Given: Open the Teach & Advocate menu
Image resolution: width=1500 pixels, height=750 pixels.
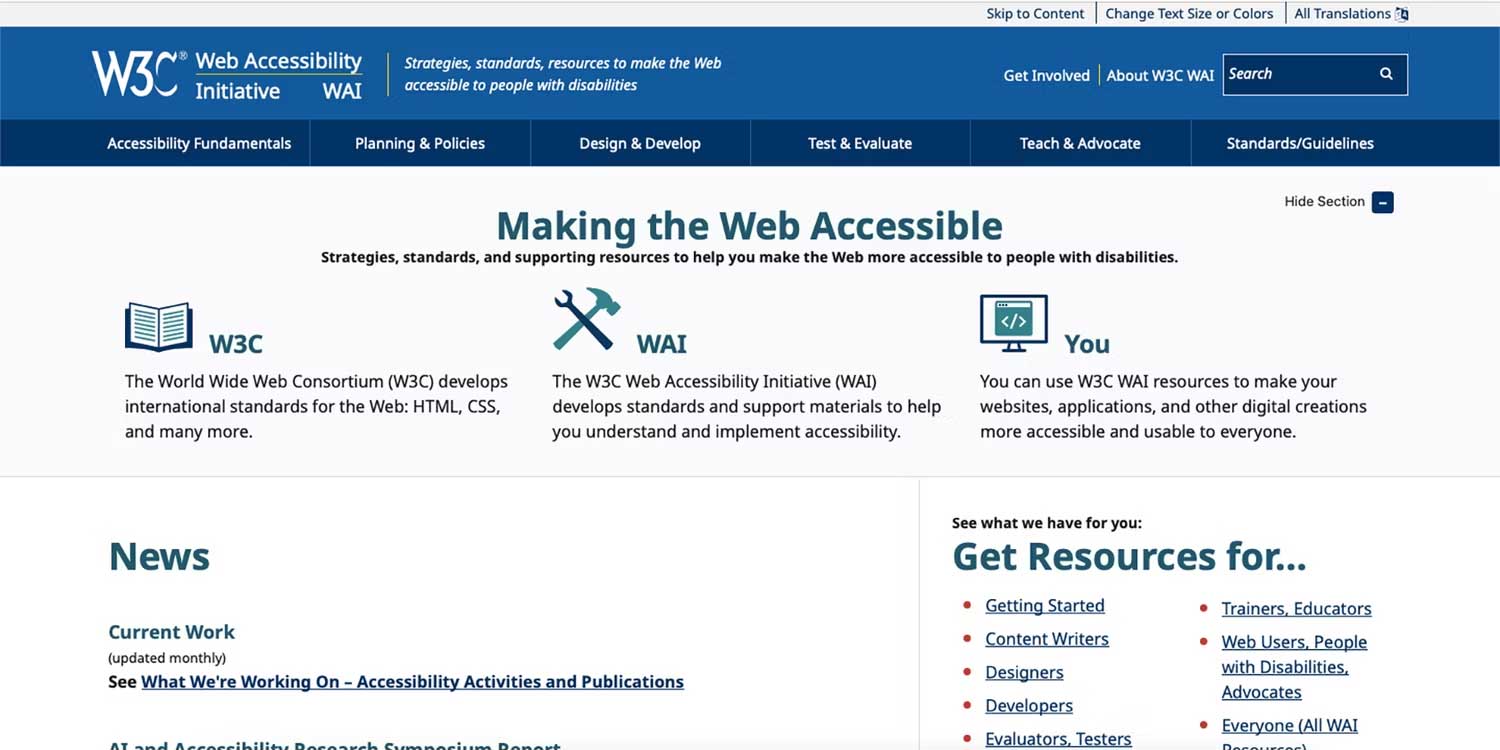Looking at the screenshot, I should 1080,143.
